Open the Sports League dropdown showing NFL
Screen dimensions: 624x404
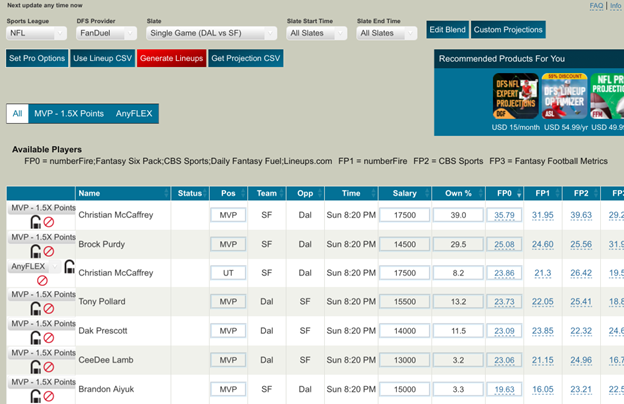click(36, 33)
